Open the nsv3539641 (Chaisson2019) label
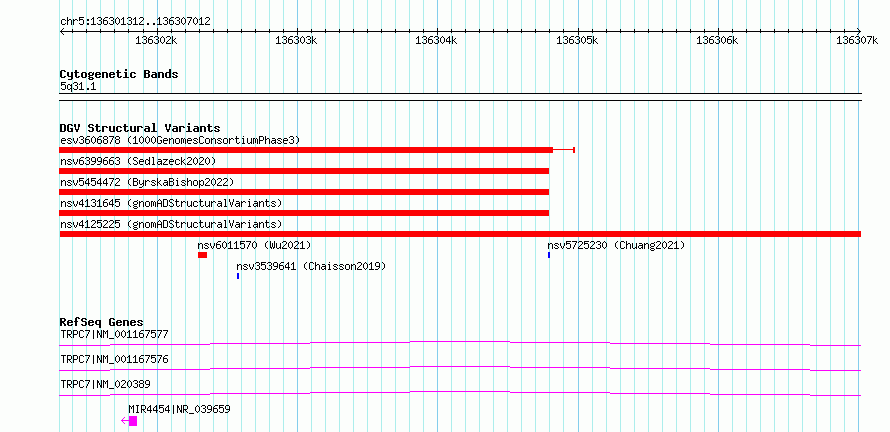This screenshot has height=432, width=890. click(x=311, y=266)
